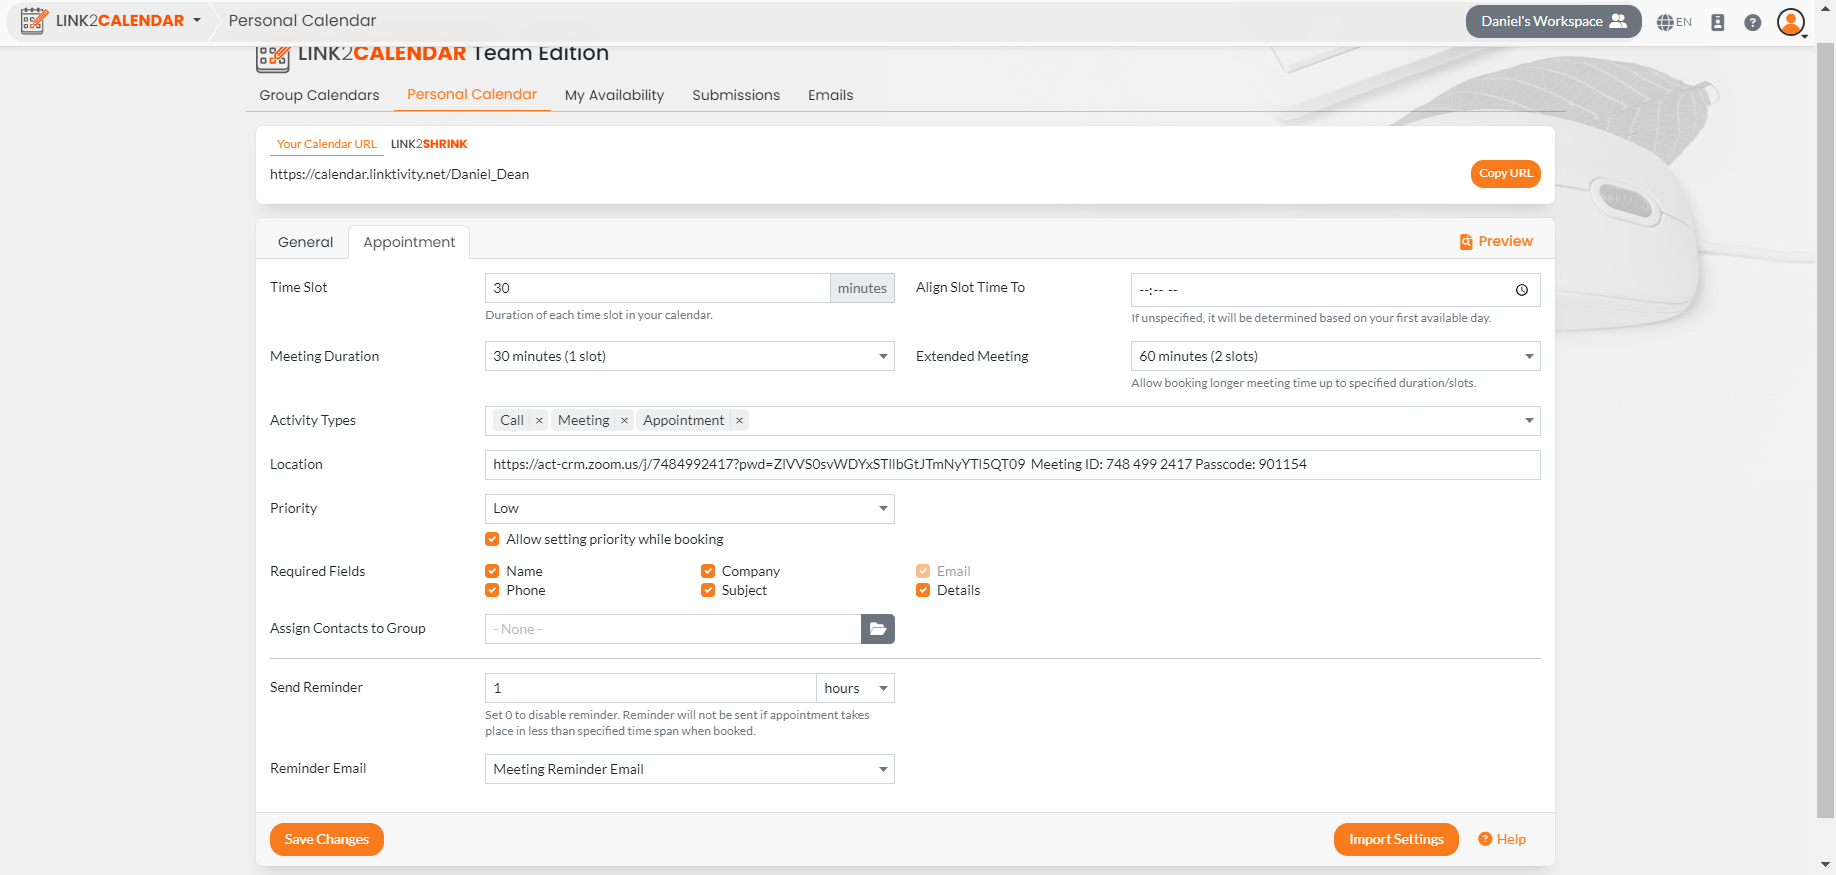1836x875 pixels.
Task: Copy the calendar URL
Action: tap(1505, 173)
